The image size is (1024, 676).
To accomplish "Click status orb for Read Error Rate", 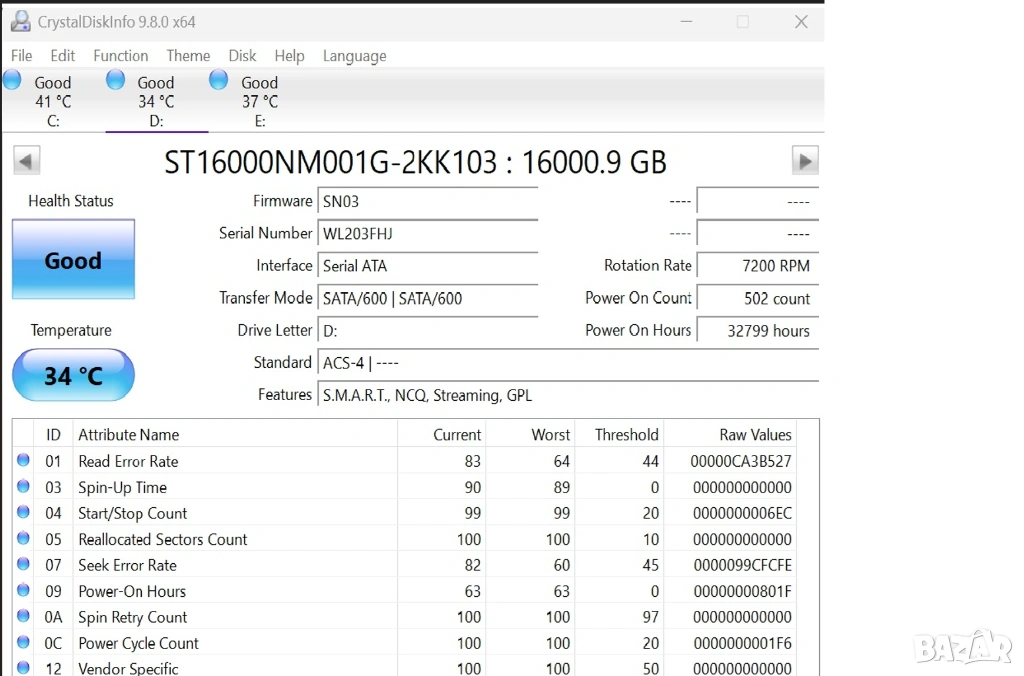I will [x=24, y=461].
